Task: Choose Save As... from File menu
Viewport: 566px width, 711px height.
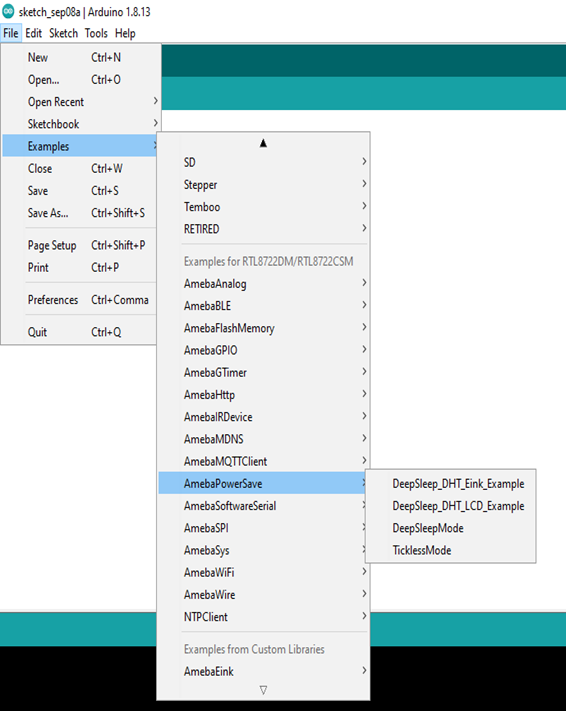Action: (x=80, y=213)
